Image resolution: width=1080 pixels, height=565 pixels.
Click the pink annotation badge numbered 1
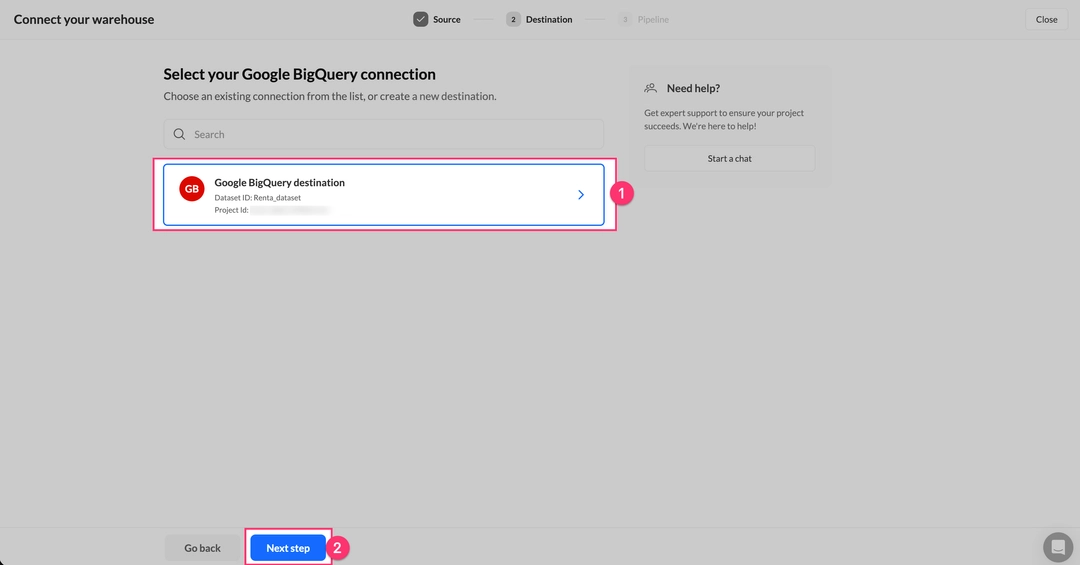[x=622, y=195]
